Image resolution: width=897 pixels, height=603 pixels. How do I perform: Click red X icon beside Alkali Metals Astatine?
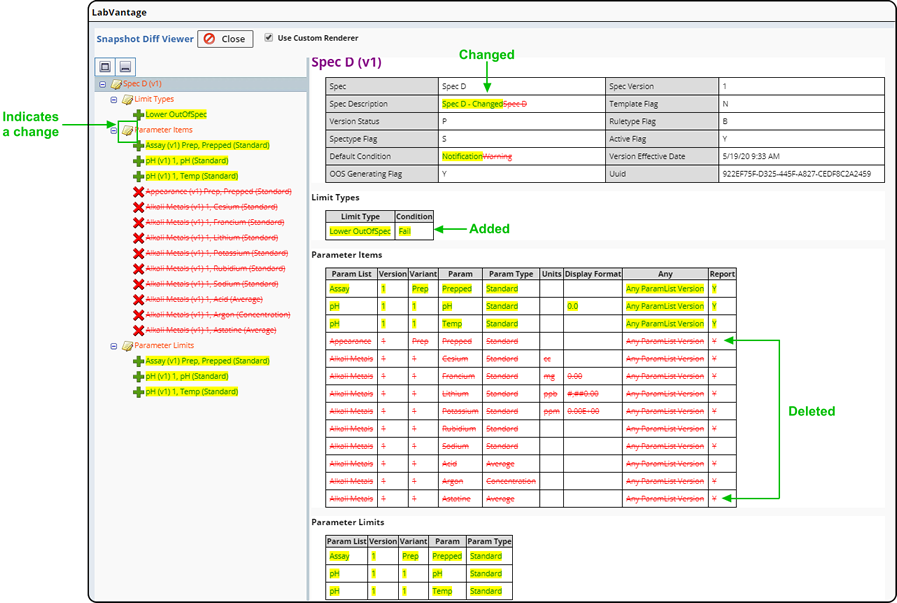point(138,331)
